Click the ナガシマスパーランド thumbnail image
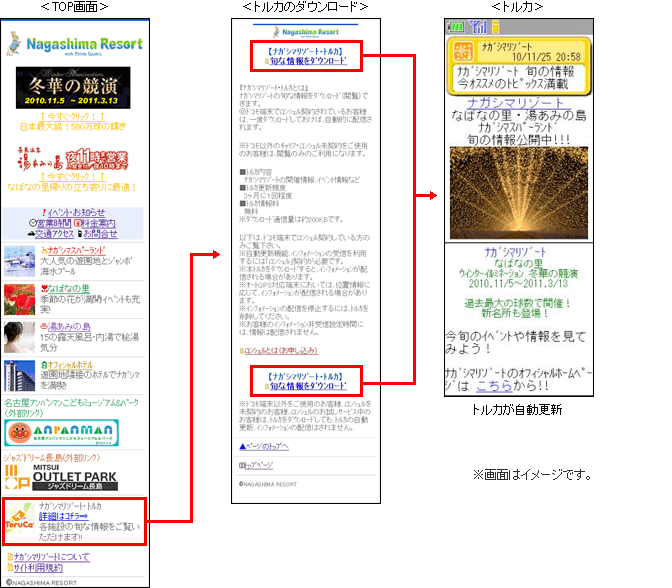Viewport: 672px width, 588px height. point(19,261)
